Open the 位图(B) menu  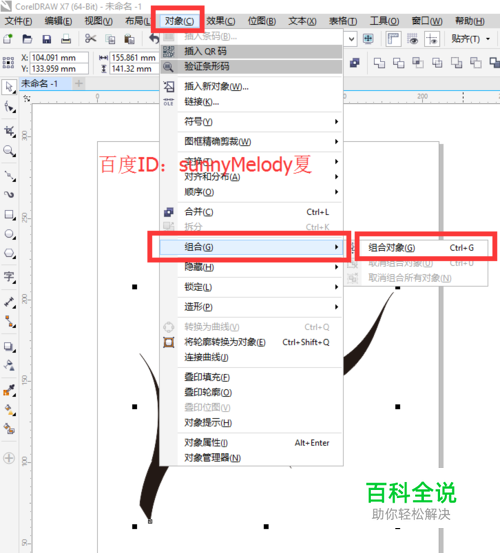262,21
